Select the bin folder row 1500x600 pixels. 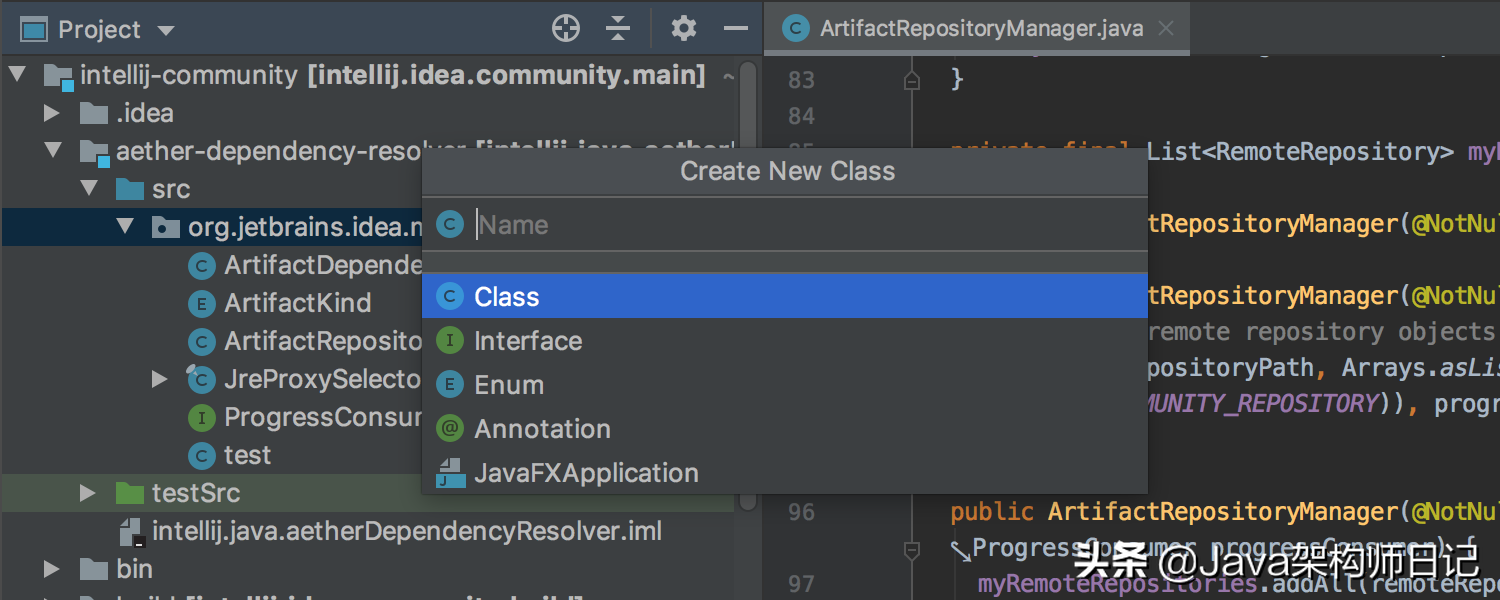[x=368, y=569]
